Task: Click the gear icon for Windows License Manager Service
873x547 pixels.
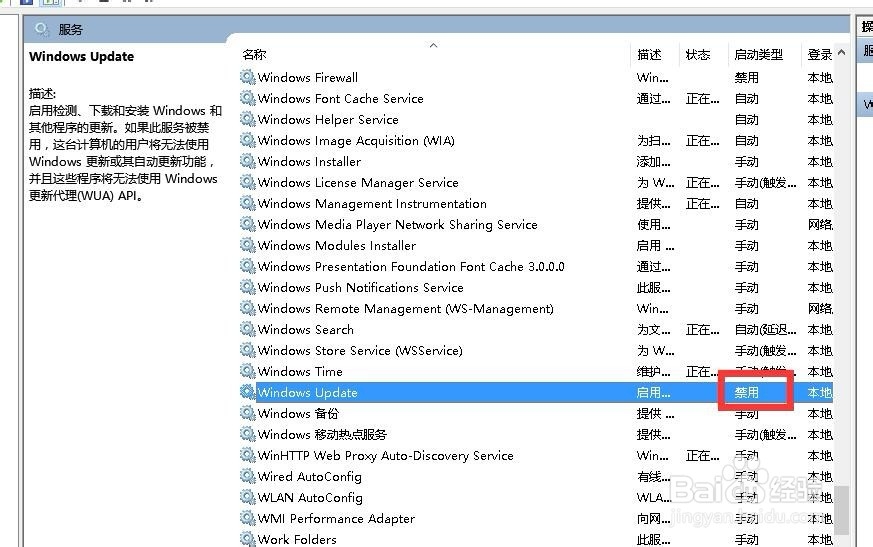Action: tap(248, 182)
